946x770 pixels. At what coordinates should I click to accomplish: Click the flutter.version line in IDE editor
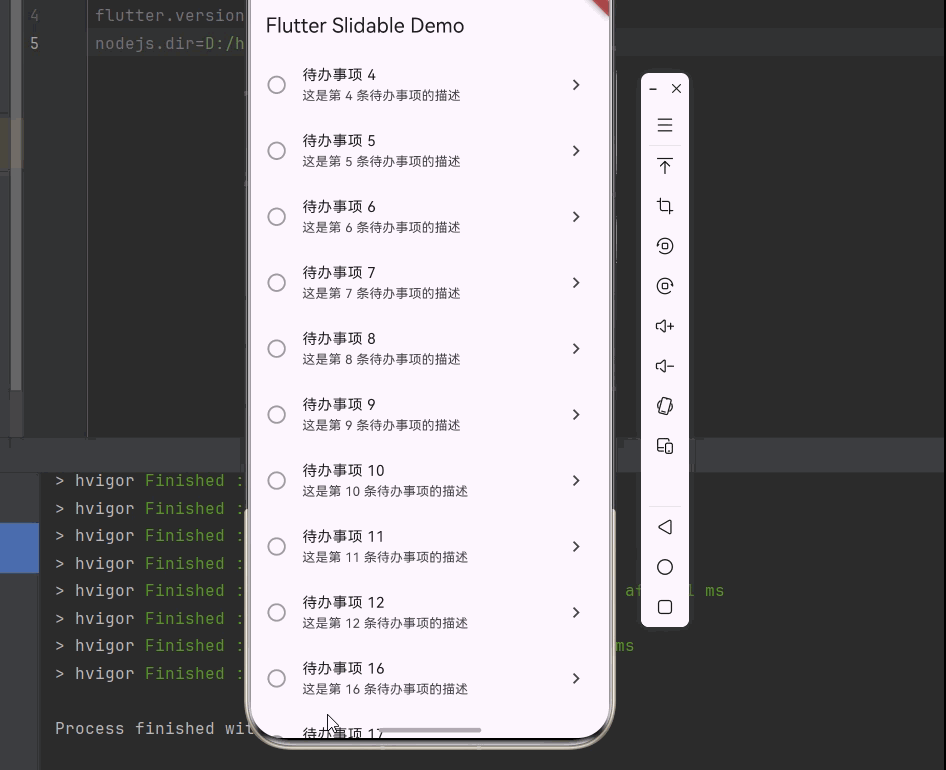[170, 15]
